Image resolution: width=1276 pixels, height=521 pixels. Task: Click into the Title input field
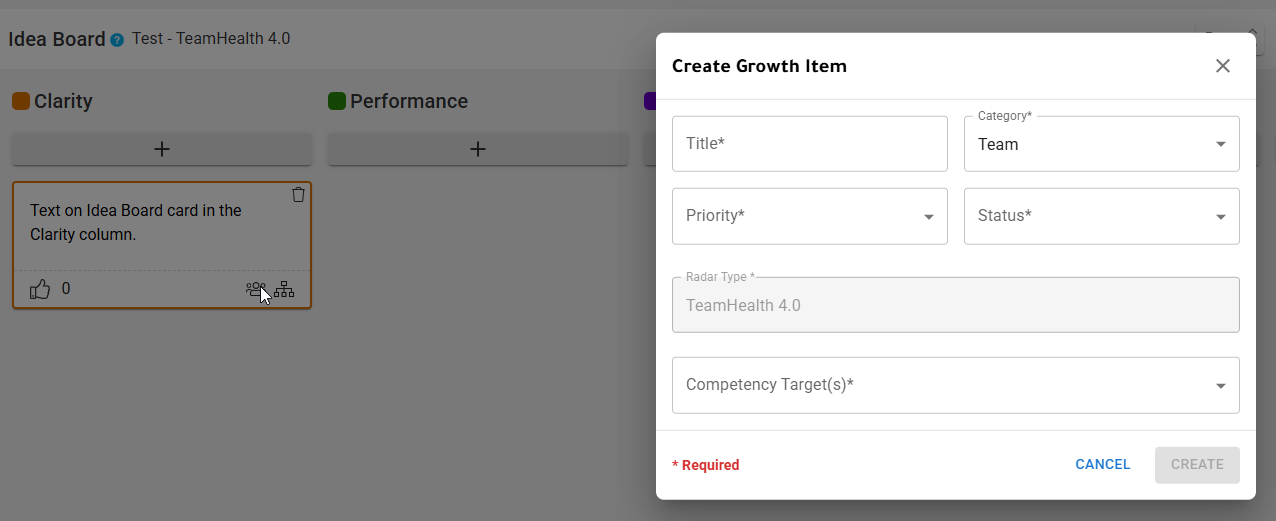pyautogui.click(x=809, y=144)
